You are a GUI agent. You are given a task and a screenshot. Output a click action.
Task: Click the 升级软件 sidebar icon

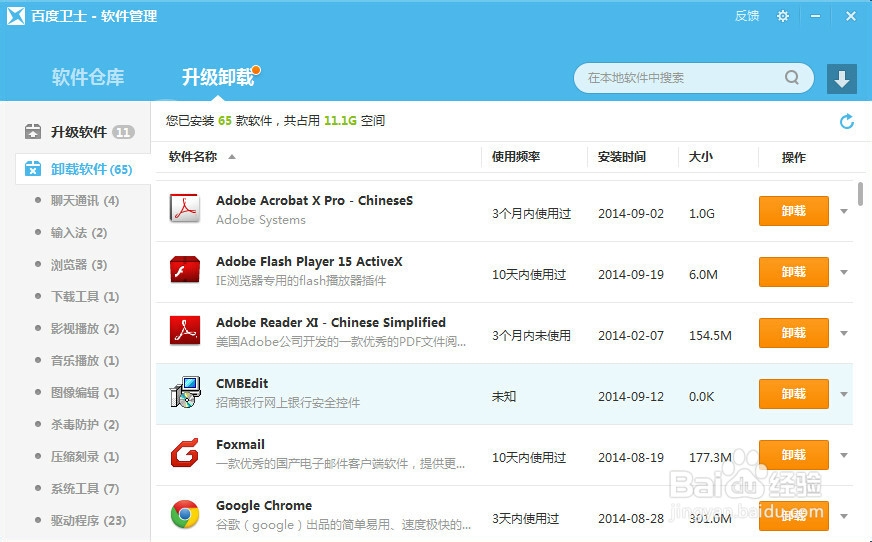33,132
